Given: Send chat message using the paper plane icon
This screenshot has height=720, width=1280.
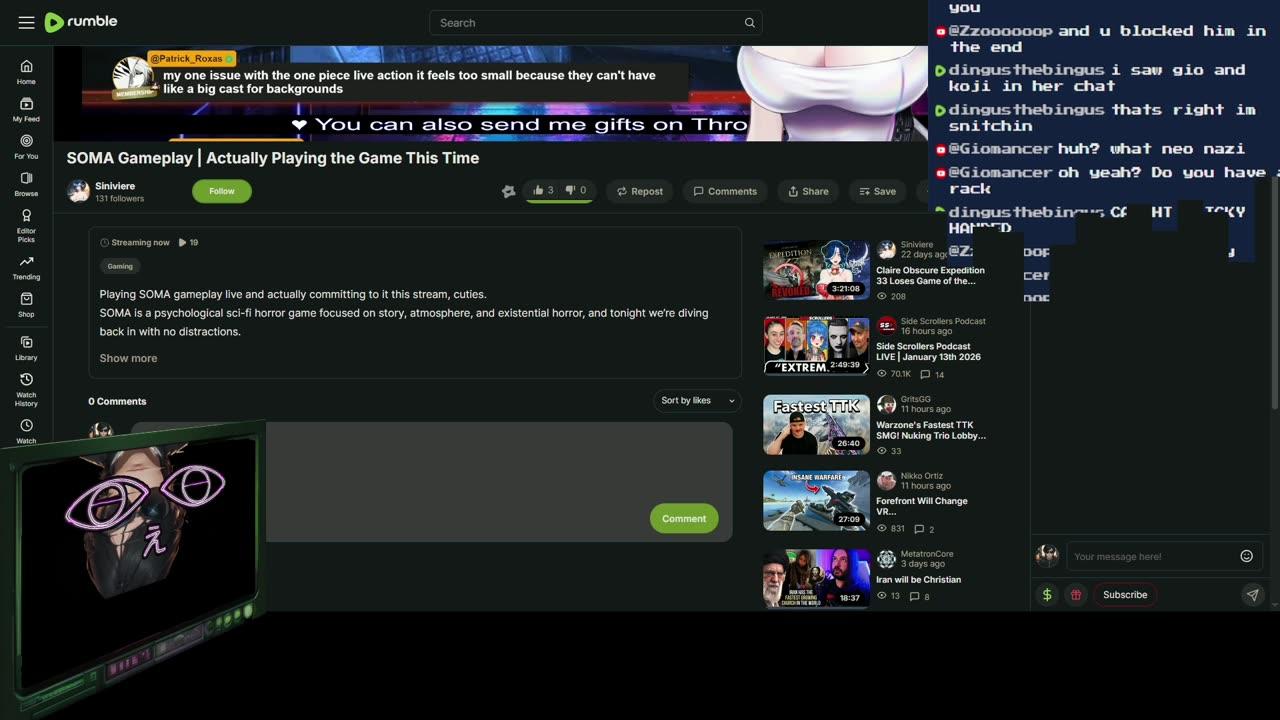Looking at the screenshot, I should click(x=1253, y=594).
